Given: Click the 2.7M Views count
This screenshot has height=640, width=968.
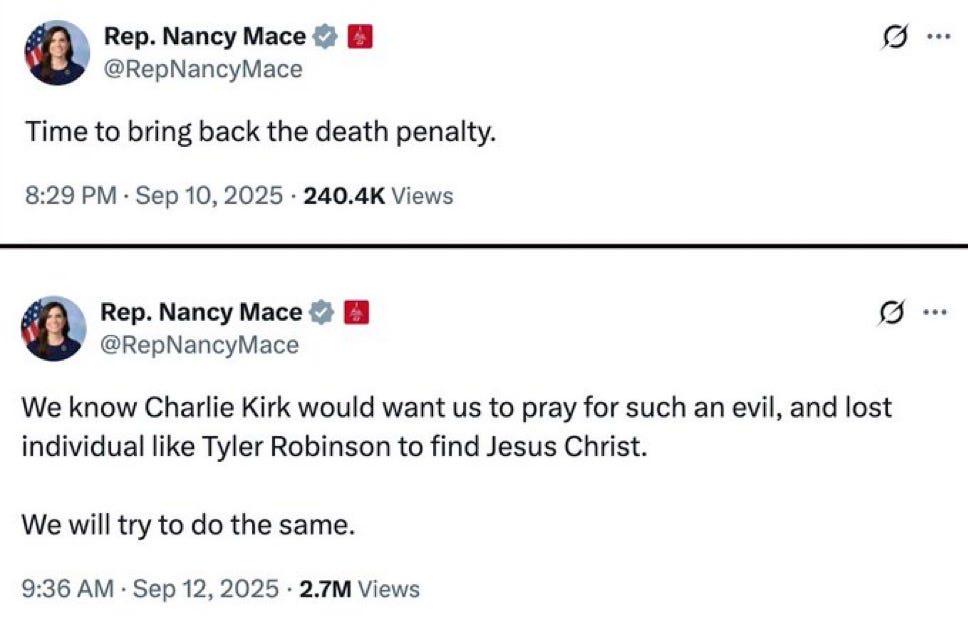Looking at the screenshot, I should (359, 589).
